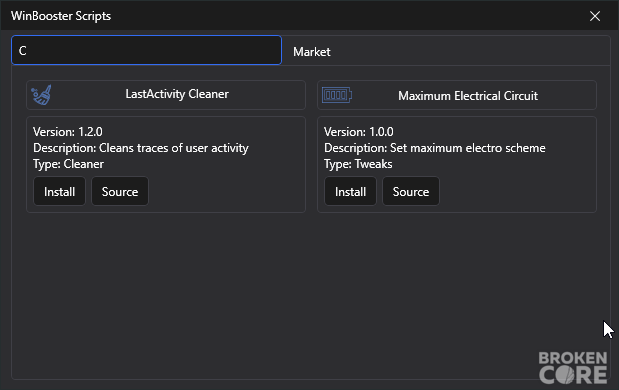
Task: Select the Maximum Electrical Circuit title
Action: point(468,96)
